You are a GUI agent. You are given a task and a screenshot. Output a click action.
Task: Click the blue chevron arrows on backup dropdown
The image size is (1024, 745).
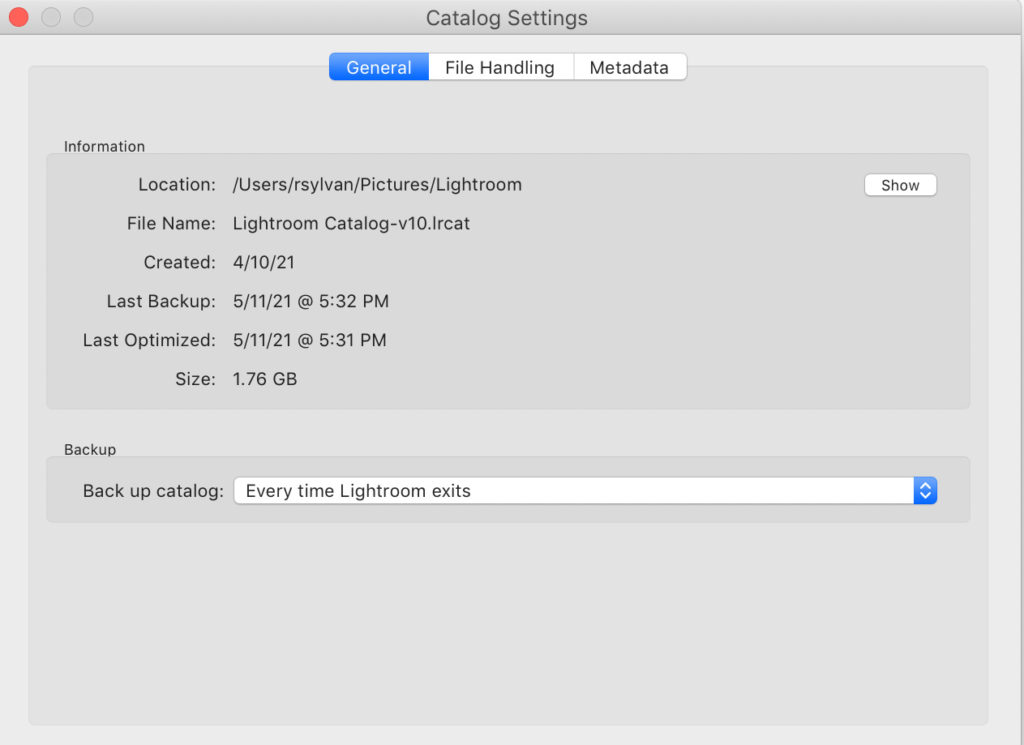pos(925,491)
